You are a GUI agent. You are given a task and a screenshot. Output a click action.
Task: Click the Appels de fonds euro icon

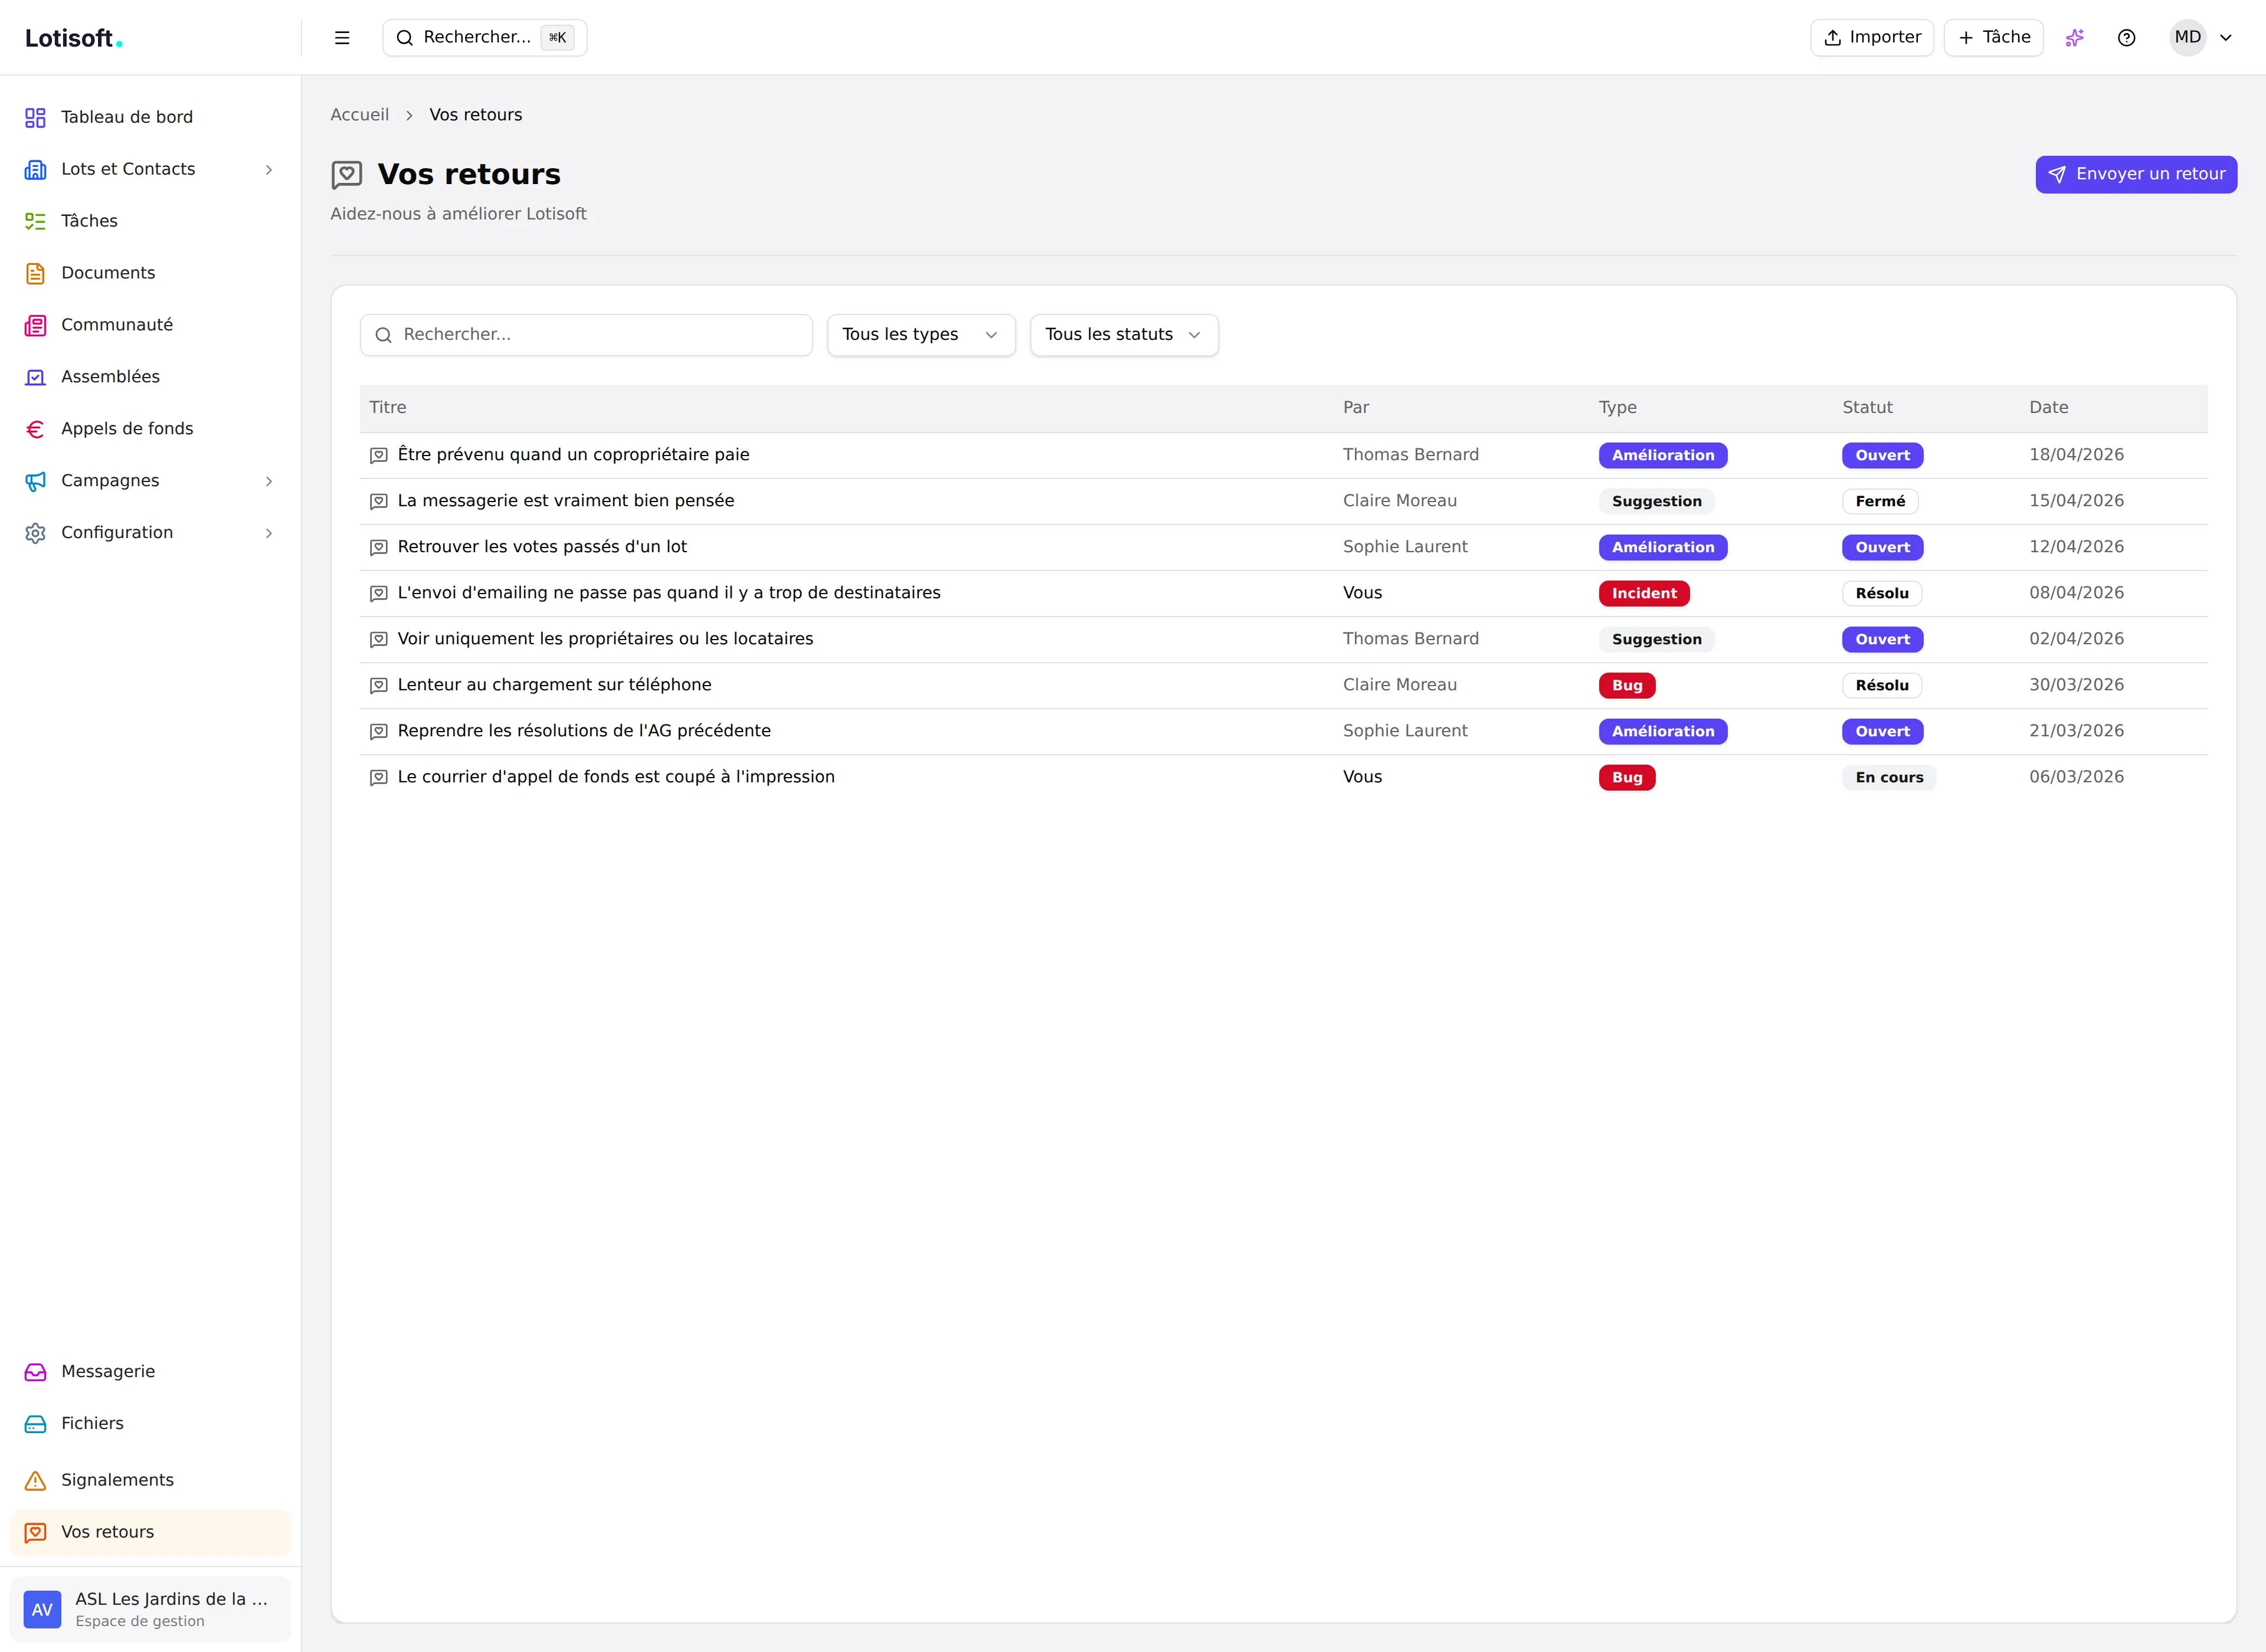35,429
